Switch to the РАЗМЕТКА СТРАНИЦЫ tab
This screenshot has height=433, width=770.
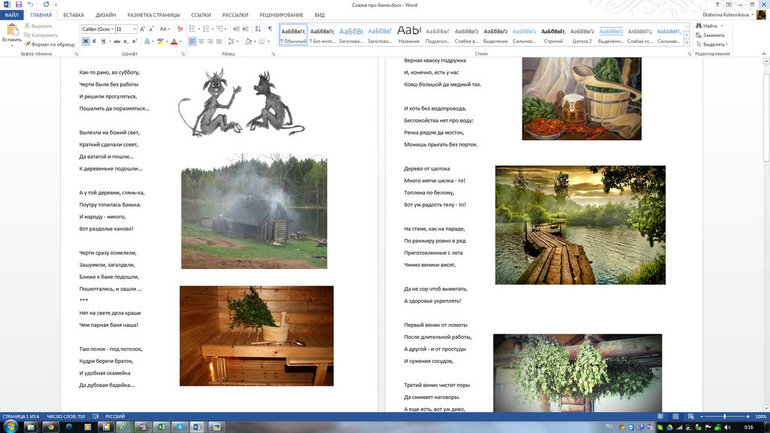coord(154,16)
